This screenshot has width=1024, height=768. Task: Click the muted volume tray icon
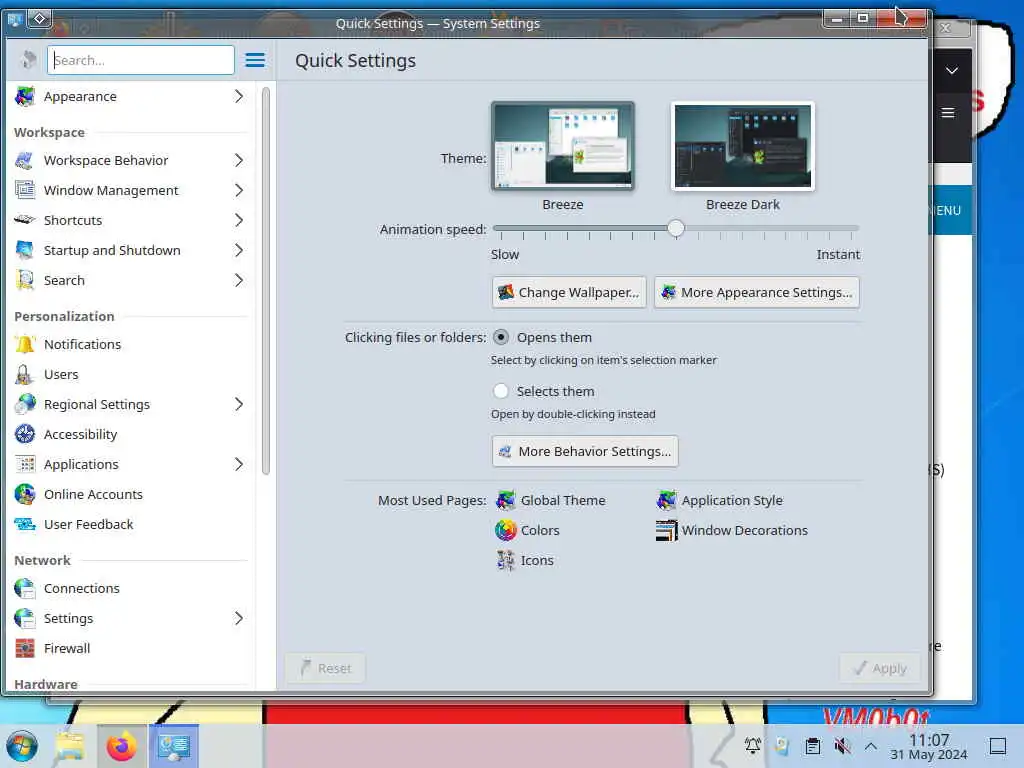click(x=842, y=746)
